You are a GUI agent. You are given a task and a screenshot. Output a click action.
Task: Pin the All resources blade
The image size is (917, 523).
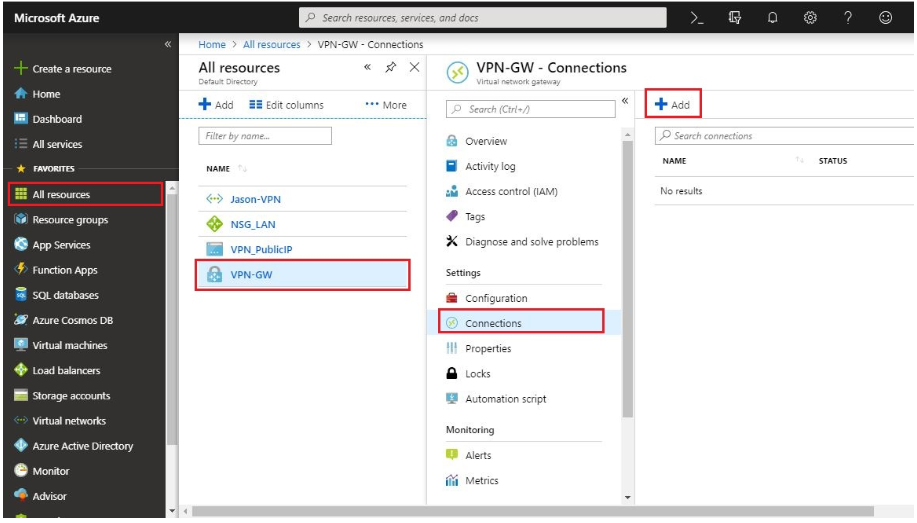click(391, 68)
